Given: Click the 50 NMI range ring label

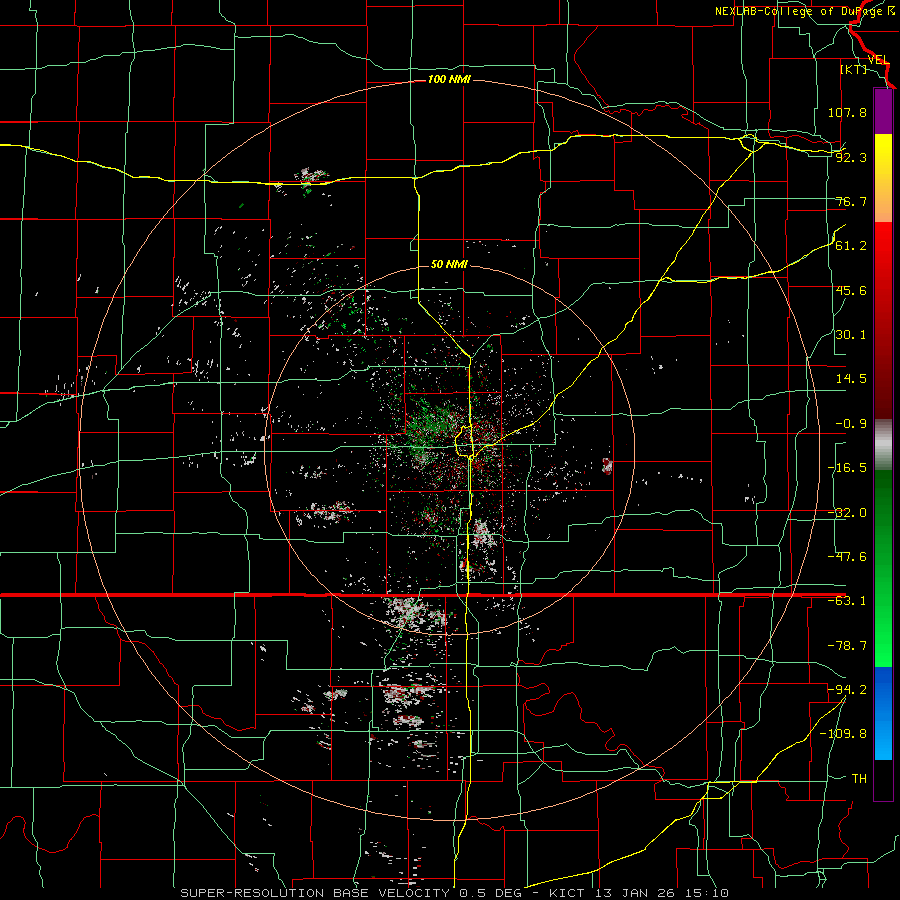Looking at the screenshot, I should tap(449, 265).
